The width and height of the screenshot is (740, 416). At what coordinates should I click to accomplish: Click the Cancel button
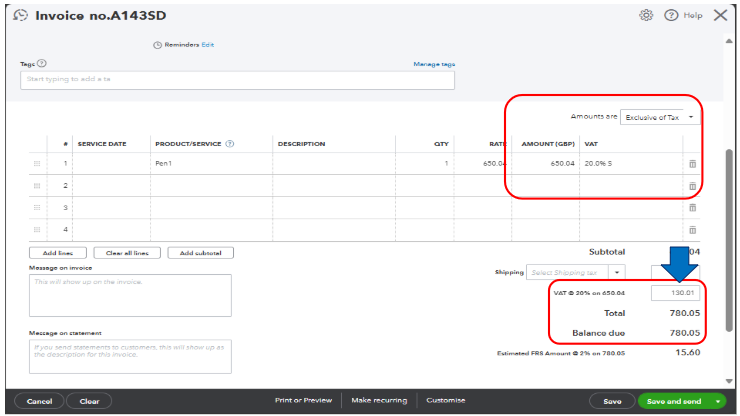40,401
